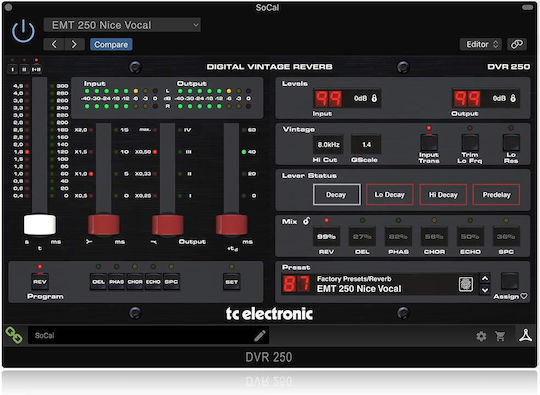Click the Factory Presets/Reverb path text

(354, 279)
